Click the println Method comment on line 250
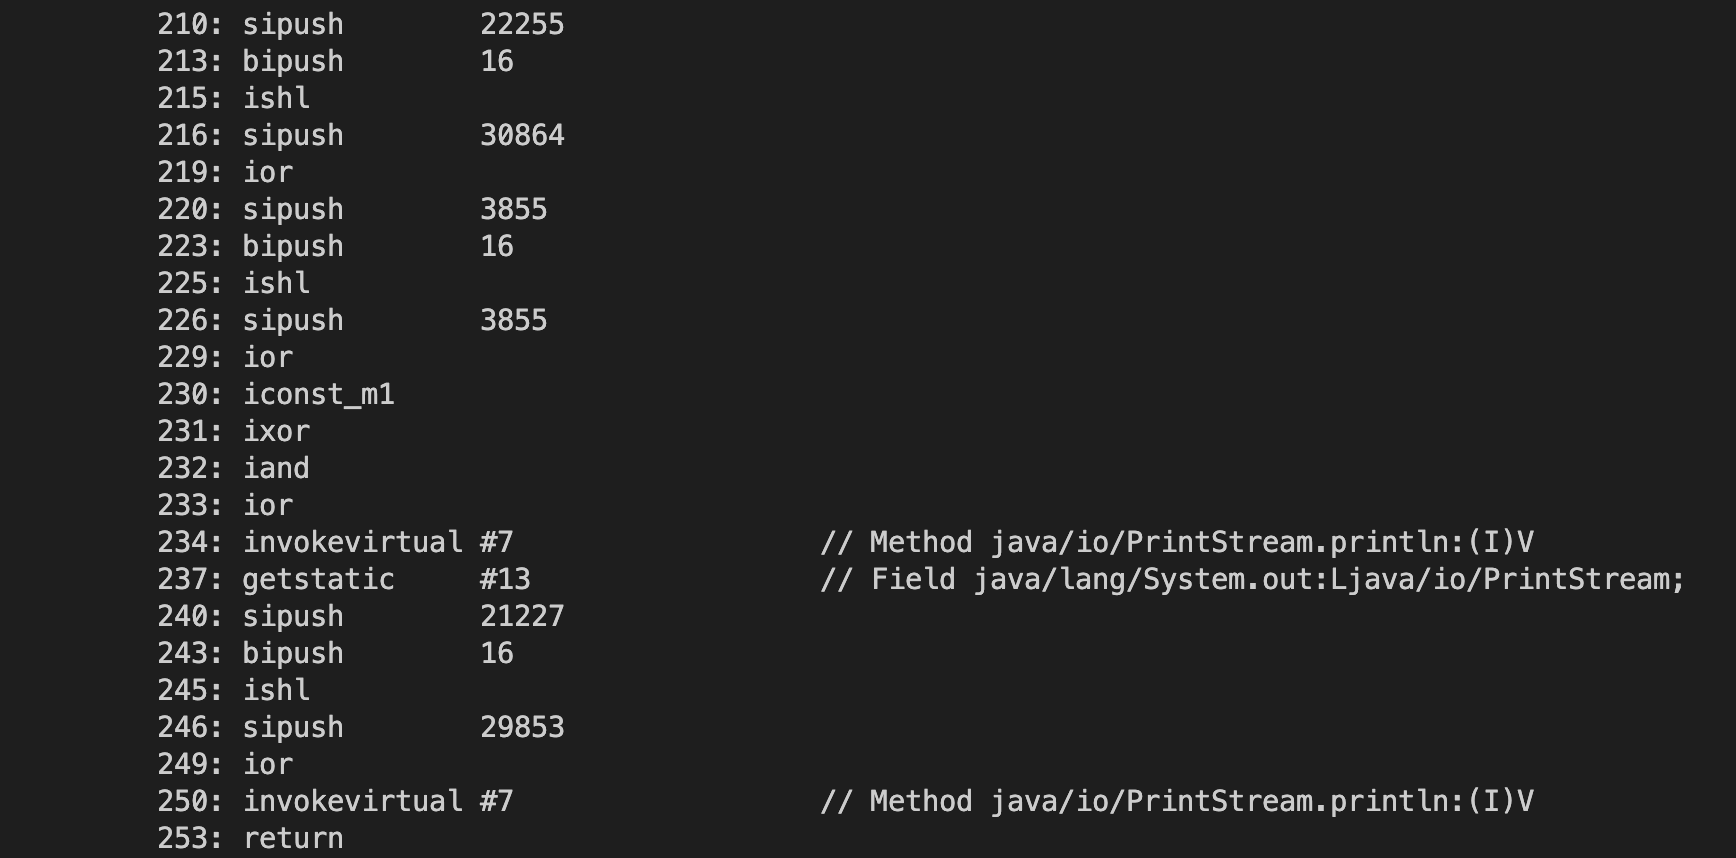Viewport: 1736px width, 858px height. tap(1176, 801)
